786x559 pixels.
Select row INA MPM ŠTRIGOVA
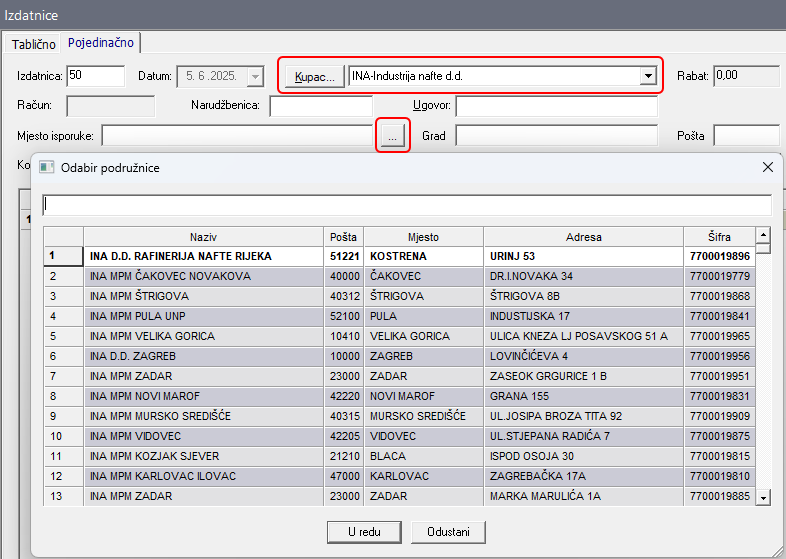pos(400,296)
